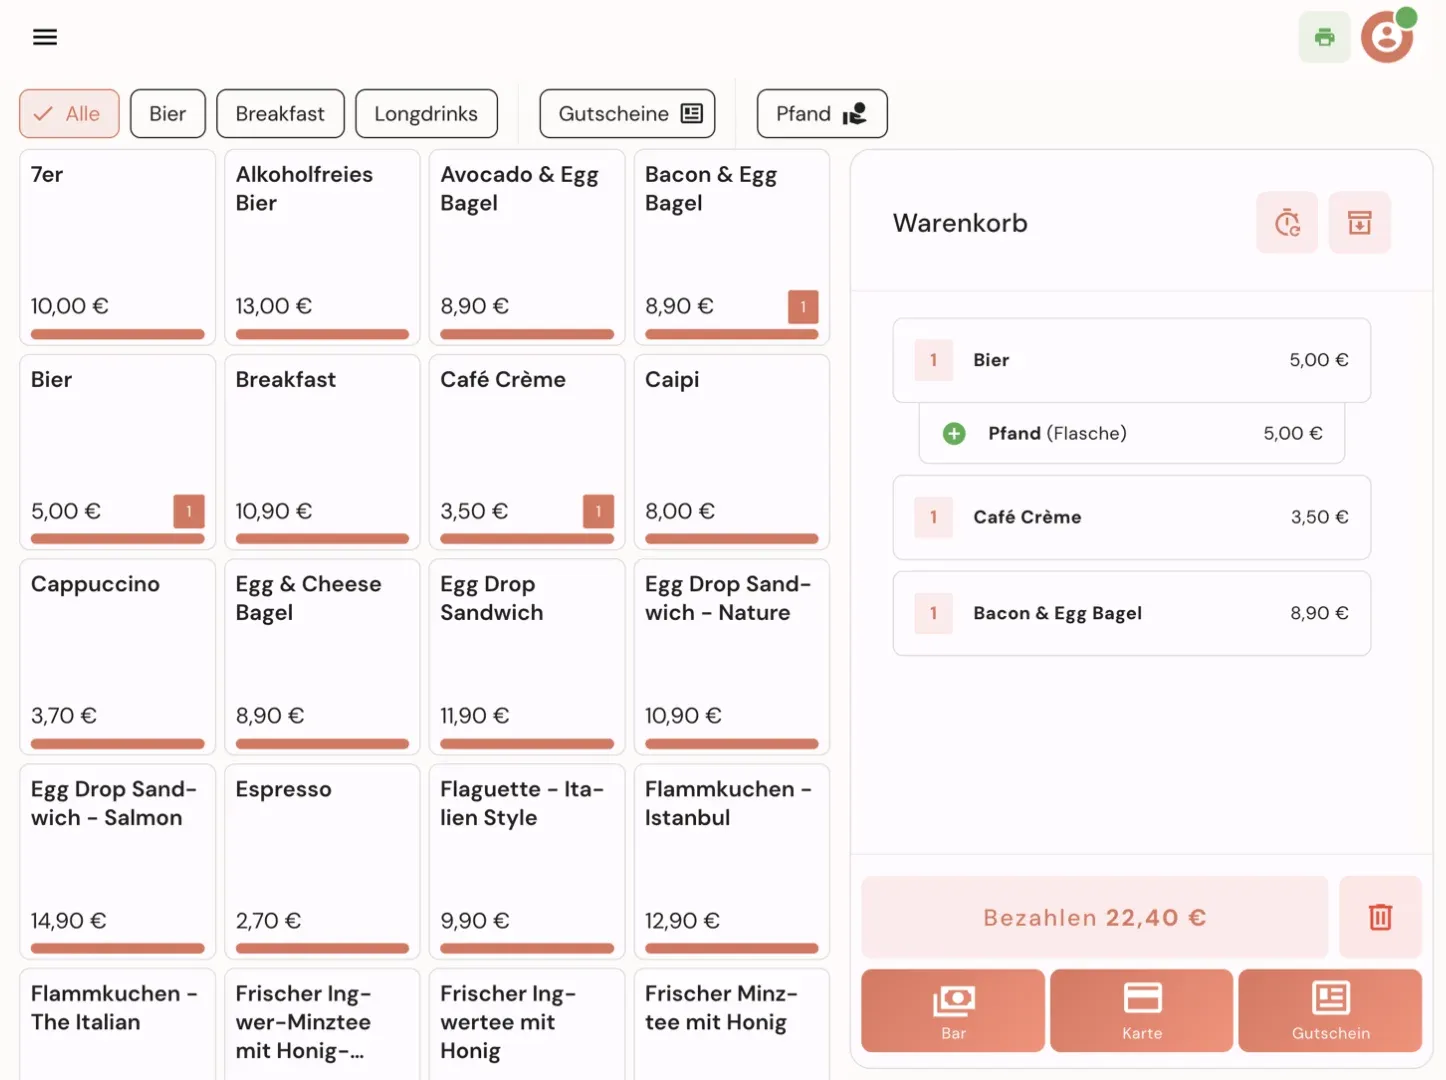Switch to the Breakfast category tab
The height and width of the screenshot is (1080, 1446).
[280, 114]
